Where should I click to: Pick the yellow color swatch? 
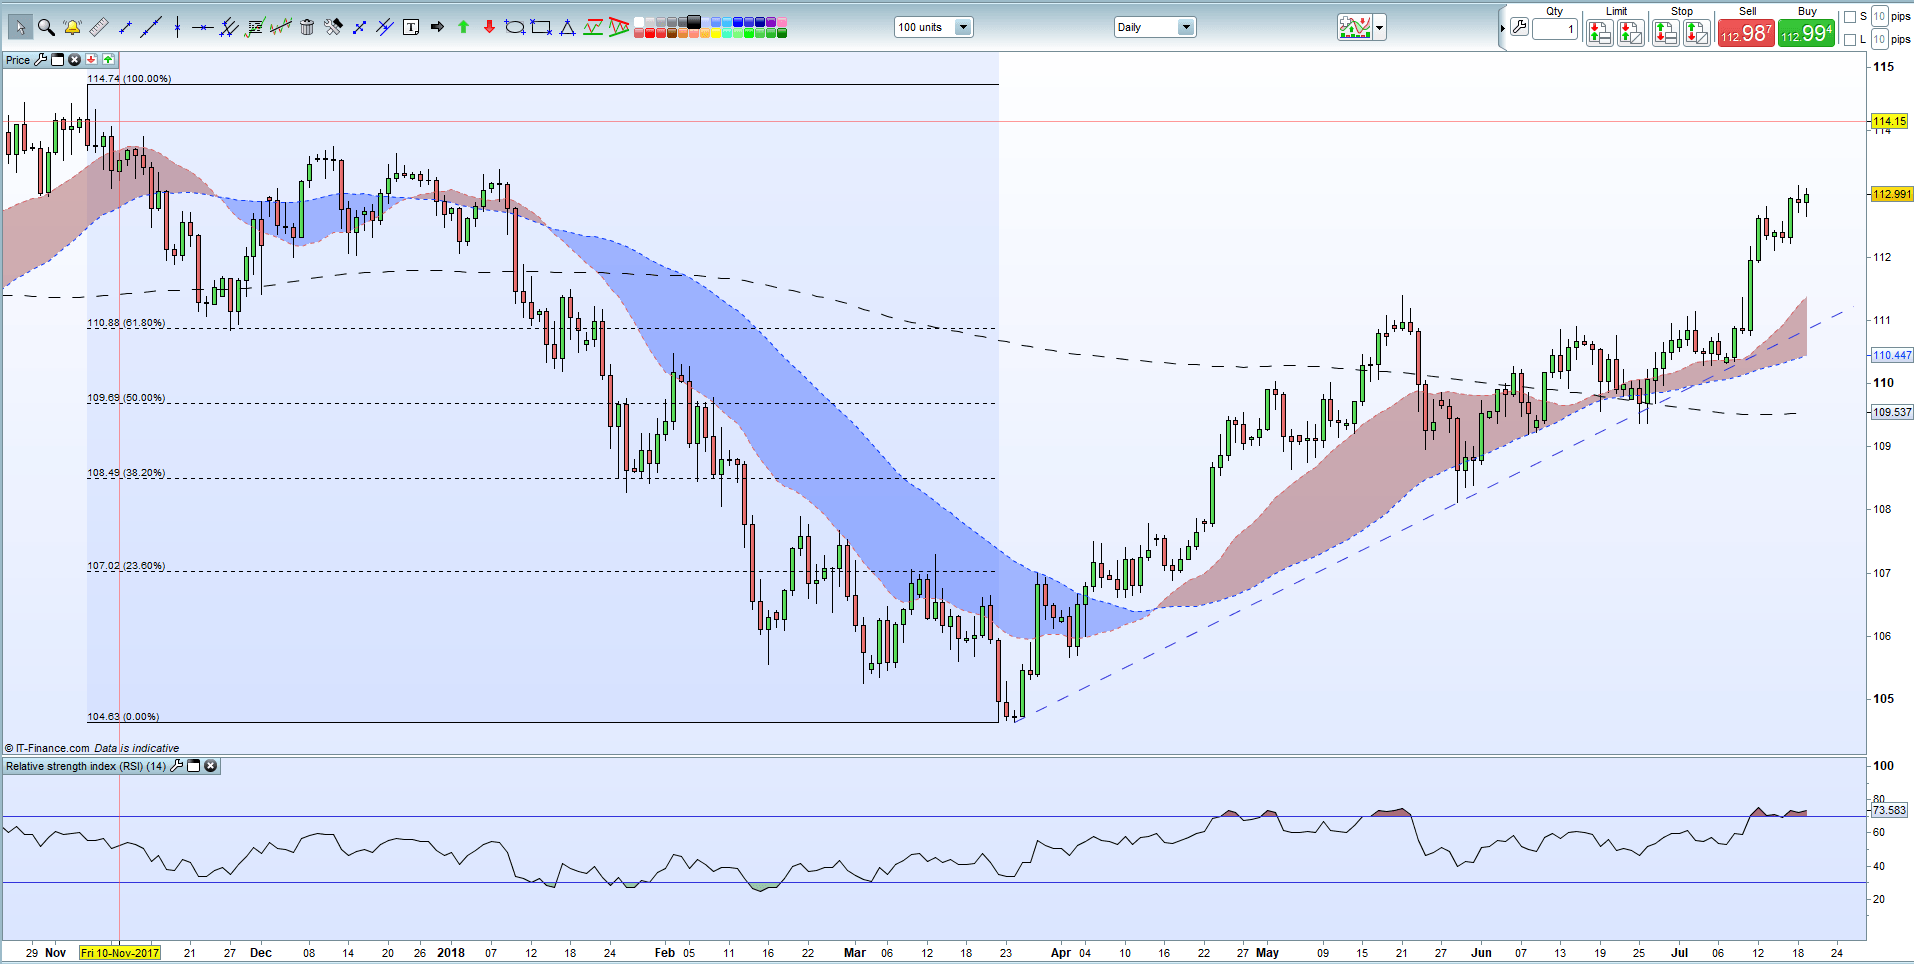[715, 33]
